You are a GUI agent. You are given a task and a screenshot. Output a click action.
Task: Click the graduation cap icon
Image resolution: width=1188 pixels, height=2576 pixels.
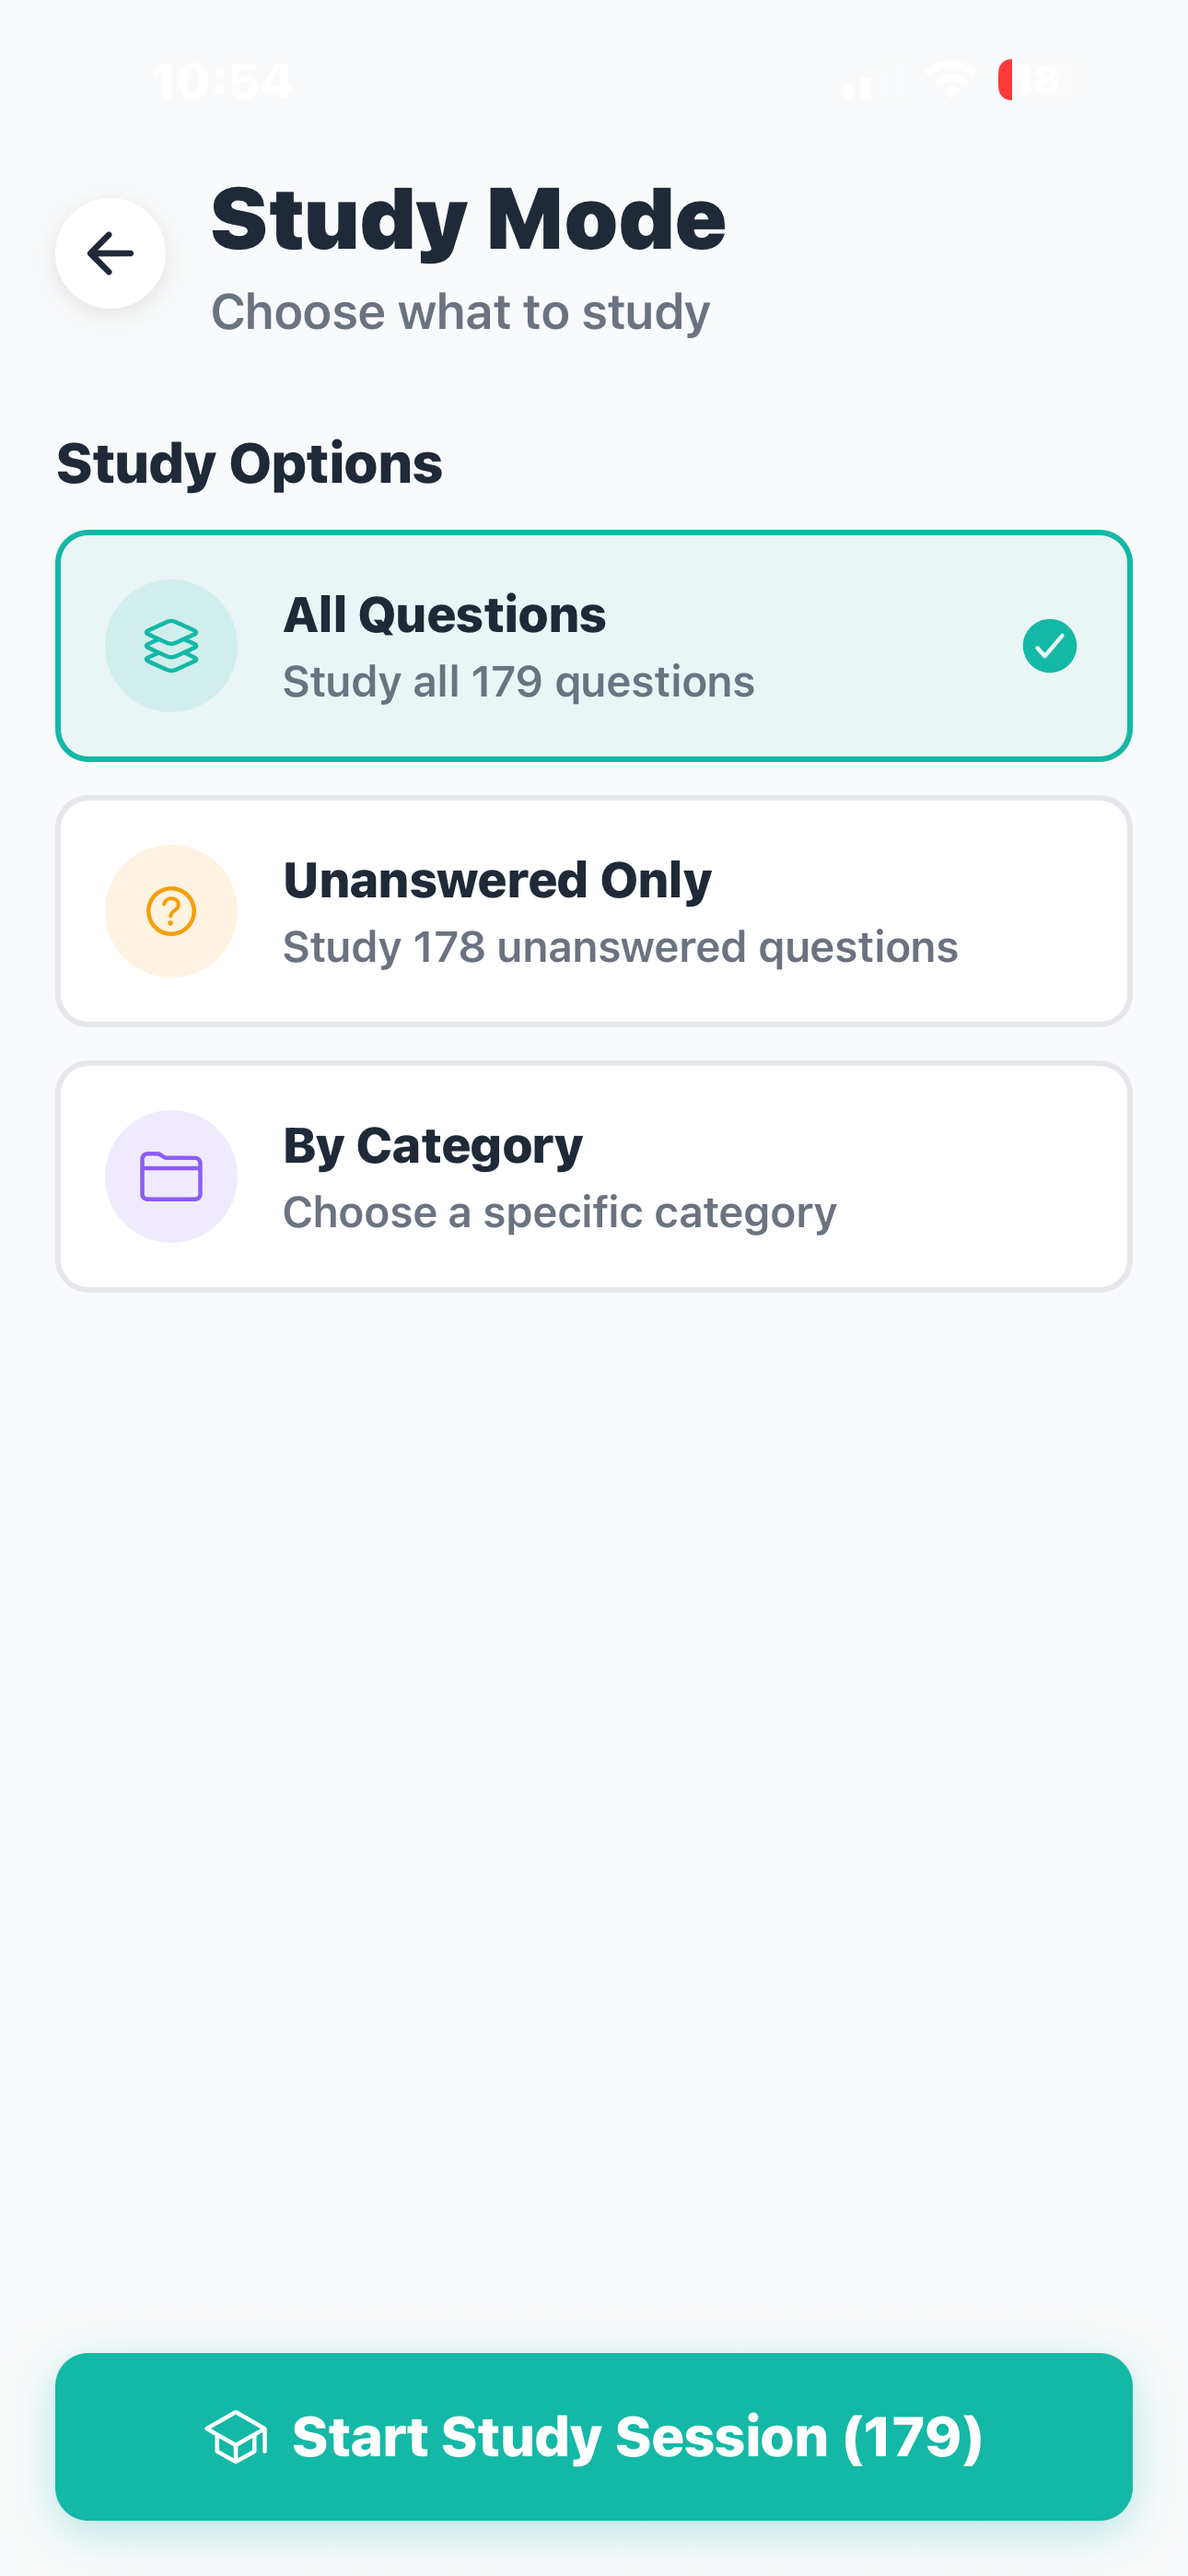pyautogui.click(x=236, y=2436)
